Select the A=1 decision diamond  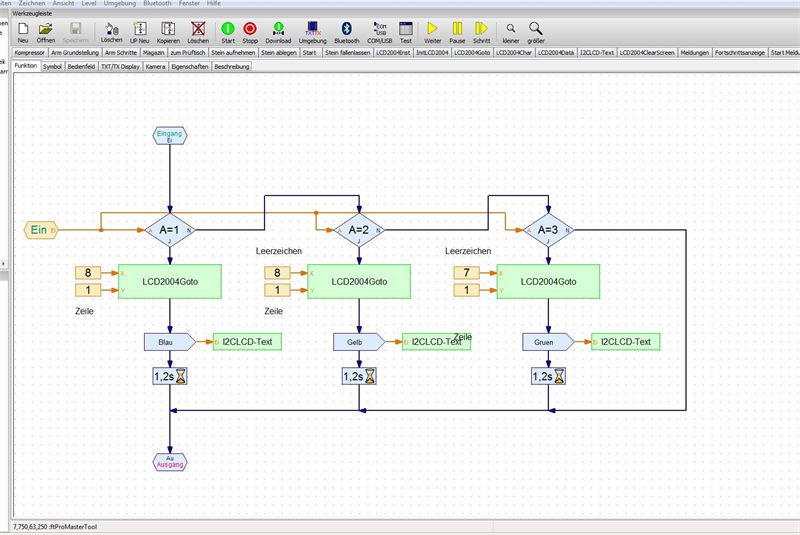point(170,230)
